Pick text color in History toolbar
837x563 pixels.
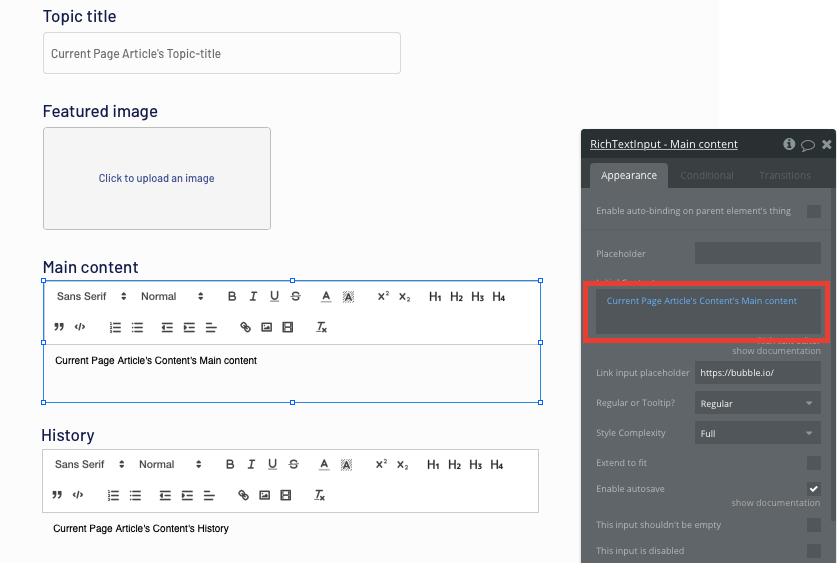tap(324, 464)
